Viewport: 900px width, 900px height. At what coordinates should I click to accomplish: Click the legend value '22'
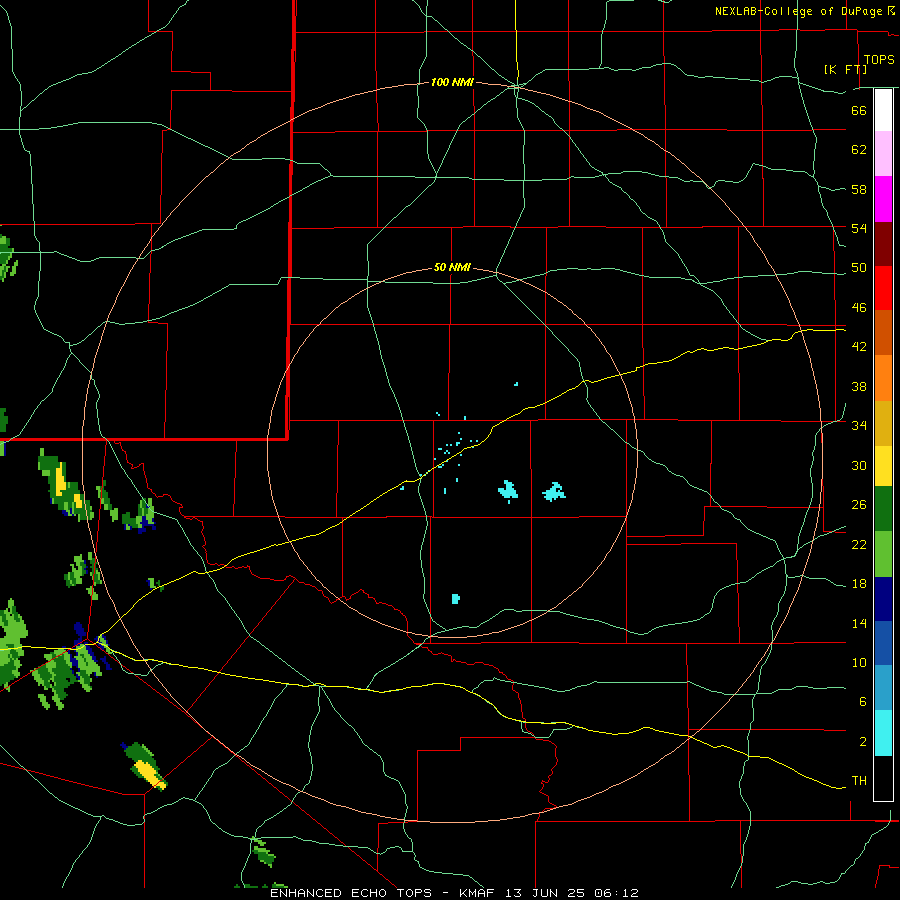[859, 545]
